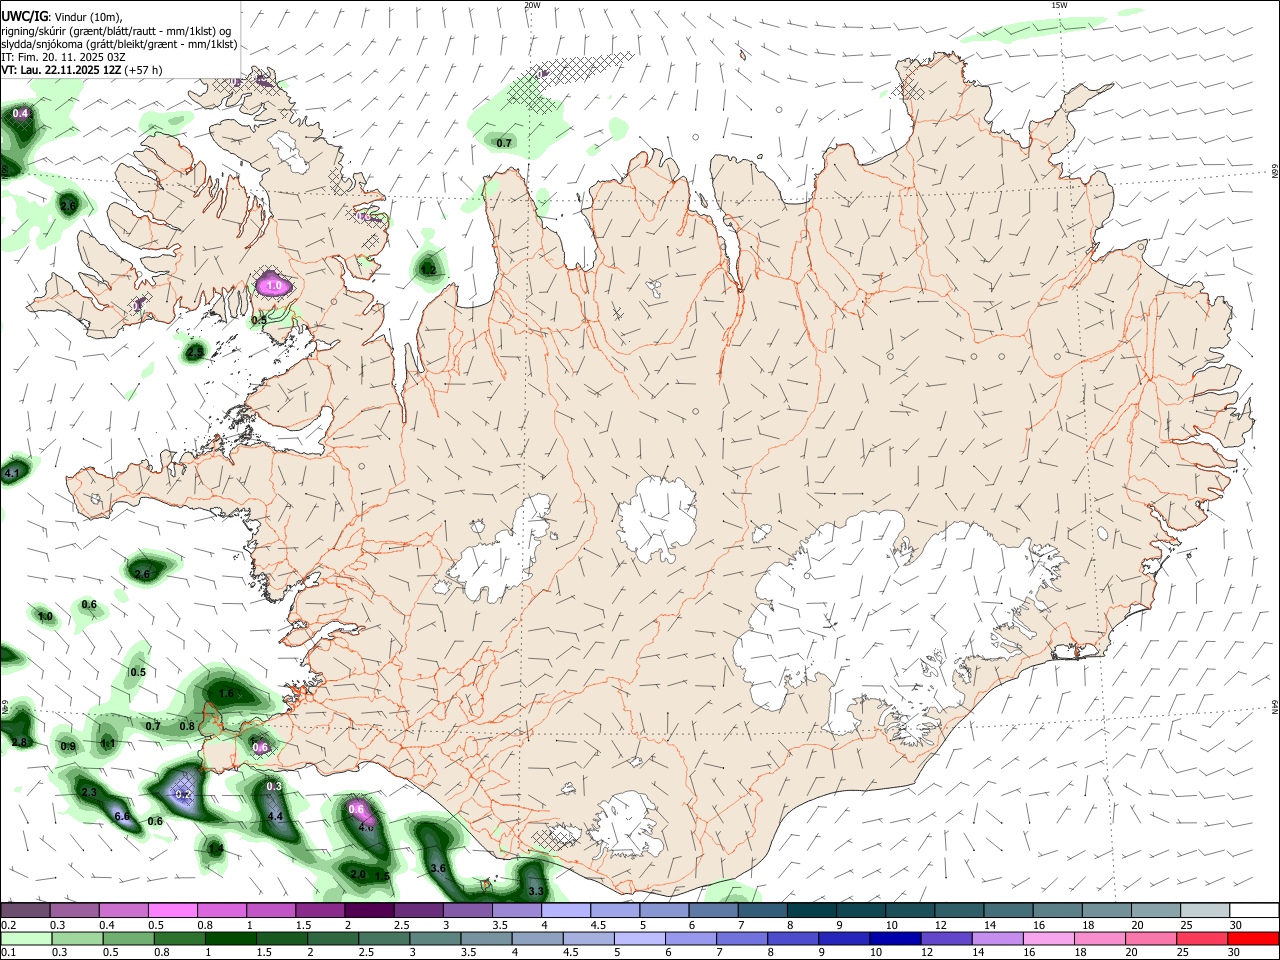Click the 3.3 precipitation value on the map
The height and width of the screenshot is (960, 1280).
536,891
